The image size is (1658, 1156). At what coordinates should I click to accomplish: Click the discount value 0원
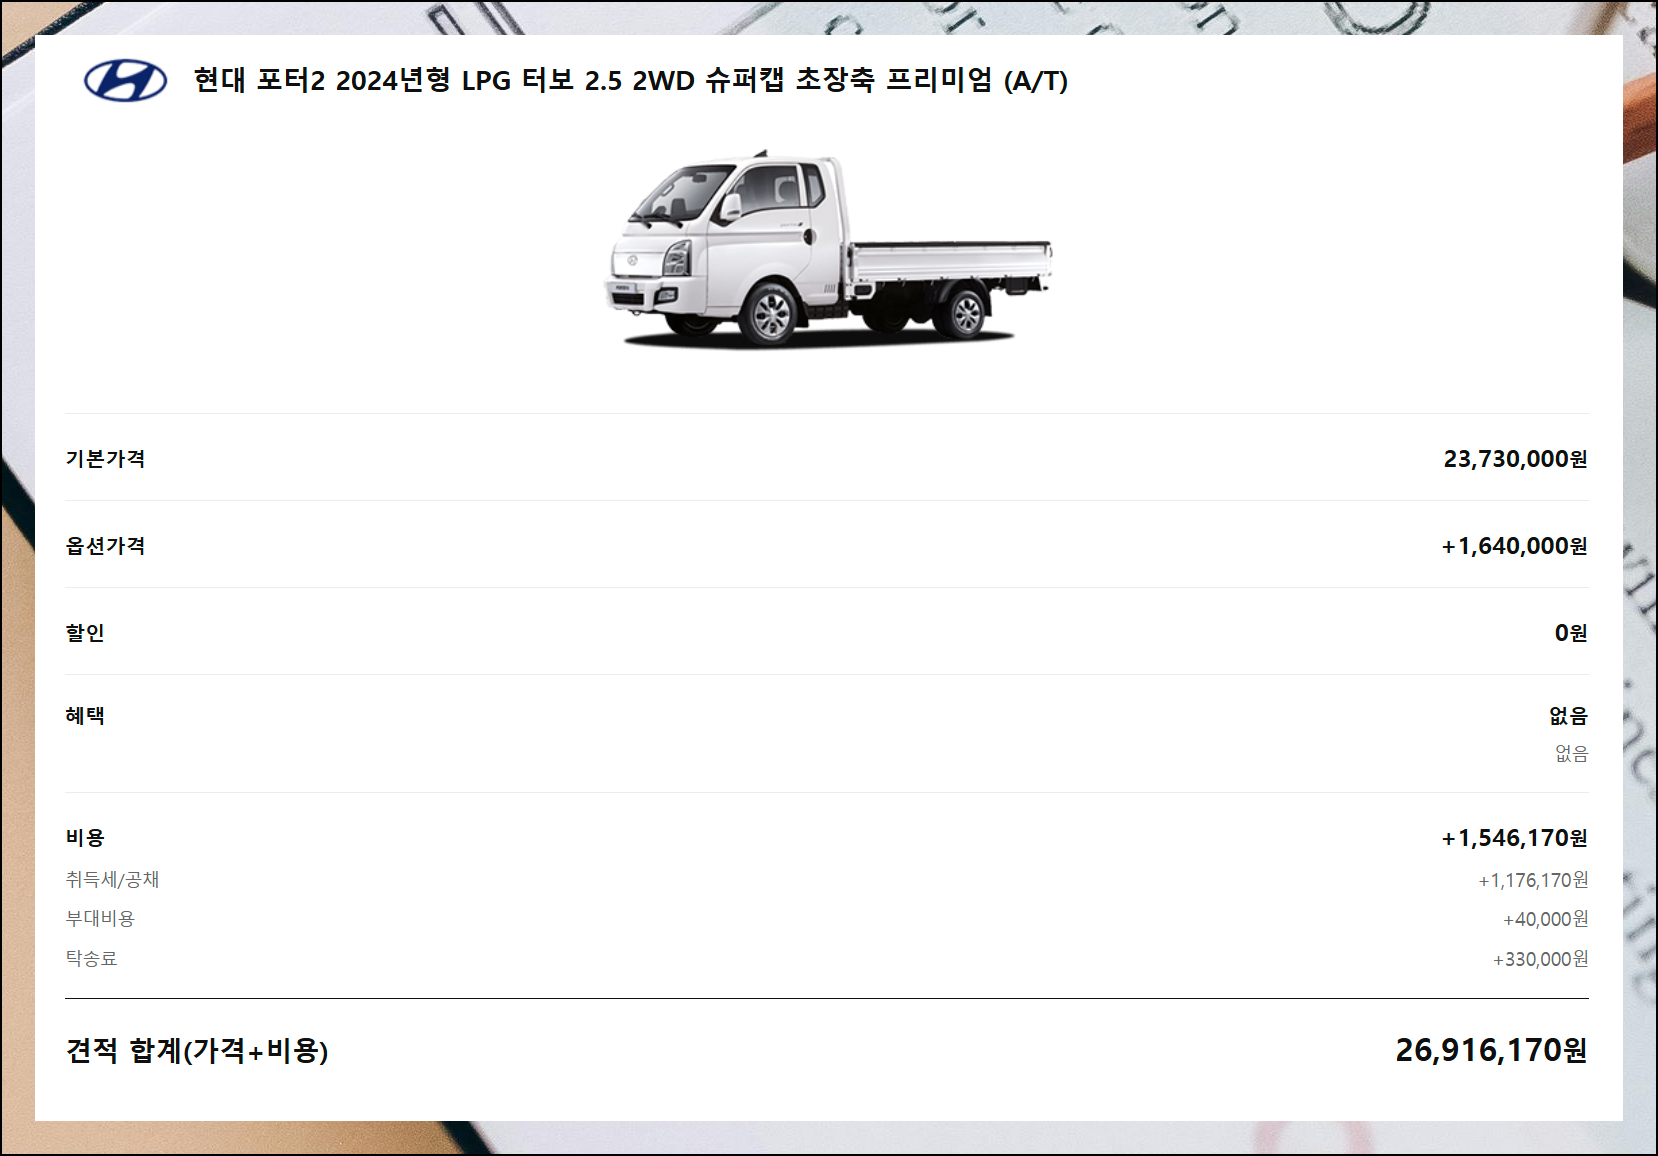(x=1571, y=633)
